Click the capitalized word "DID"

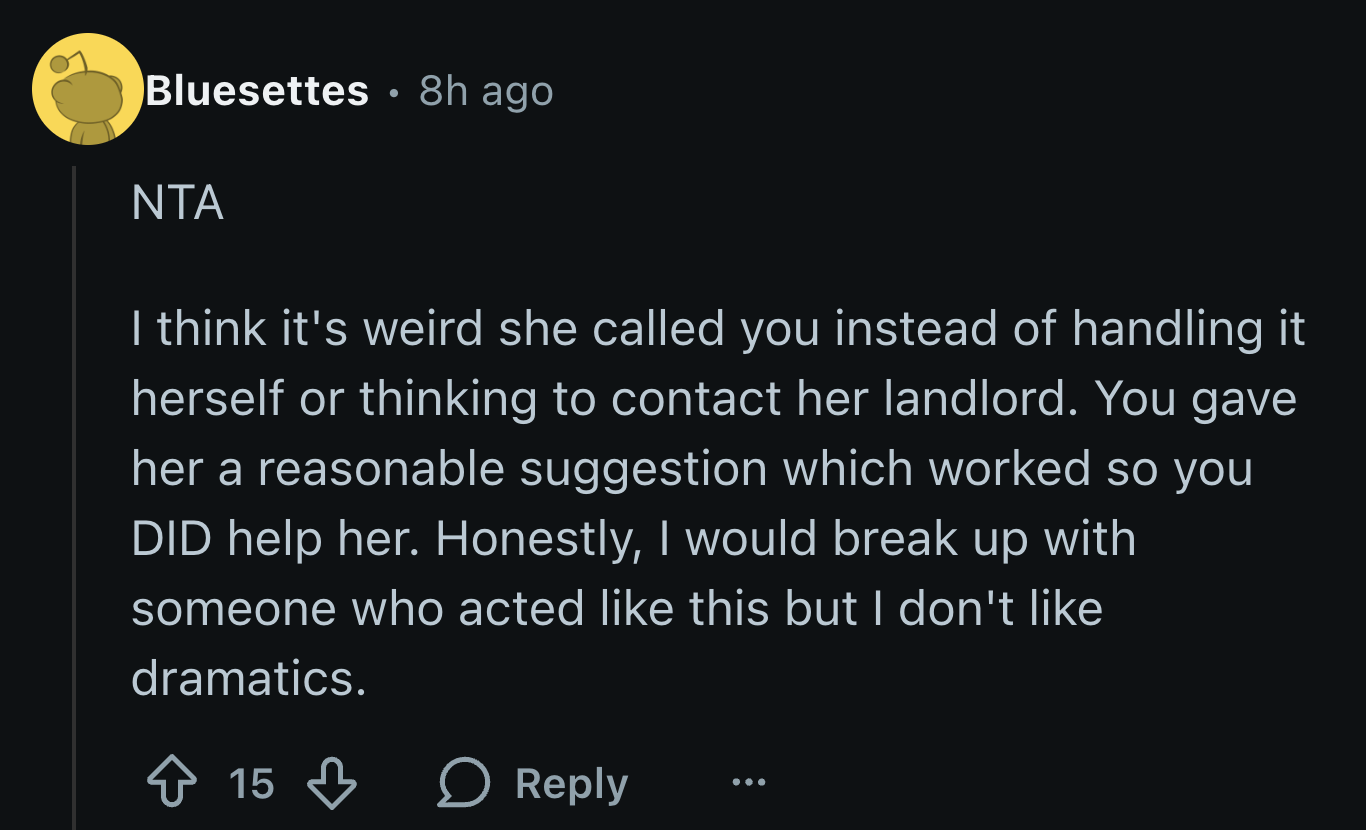171,539
